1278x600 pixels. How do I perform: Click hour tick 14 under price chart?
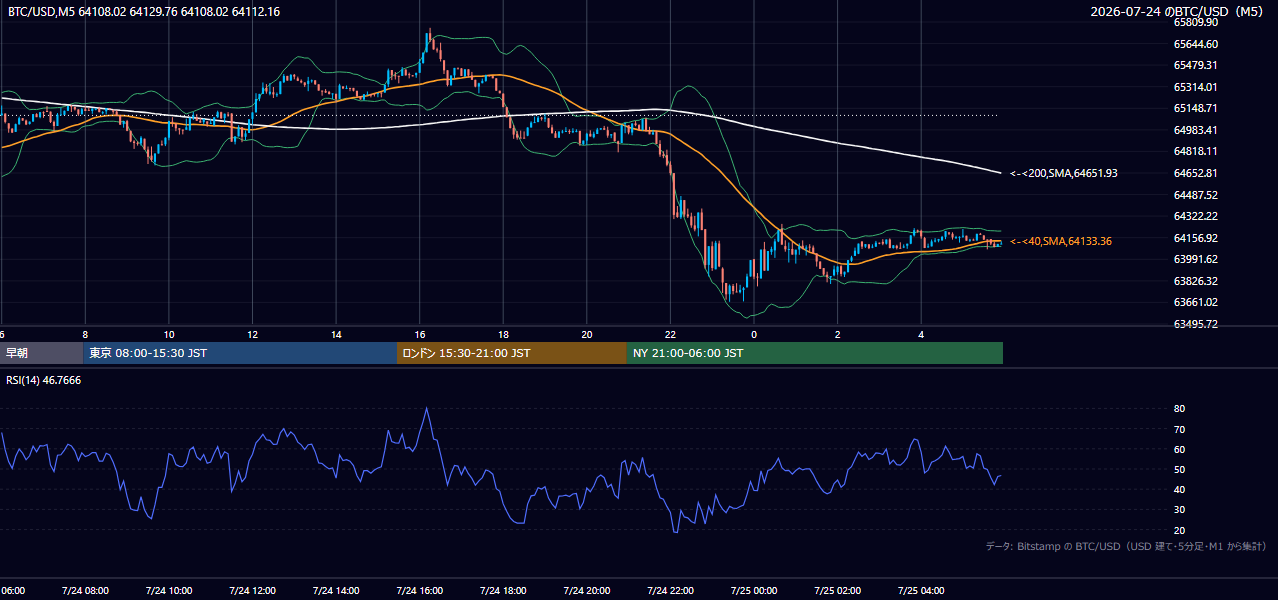[336, 334]
